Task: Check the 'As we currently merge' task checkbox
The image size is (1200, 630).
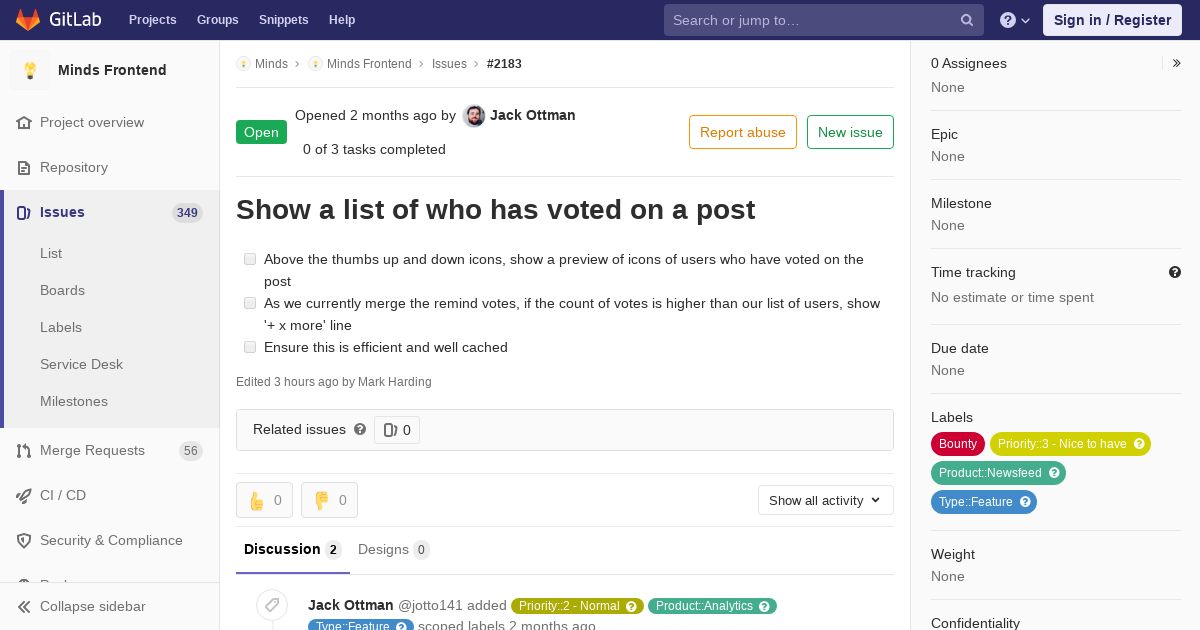Action: [x=250, y=303]
